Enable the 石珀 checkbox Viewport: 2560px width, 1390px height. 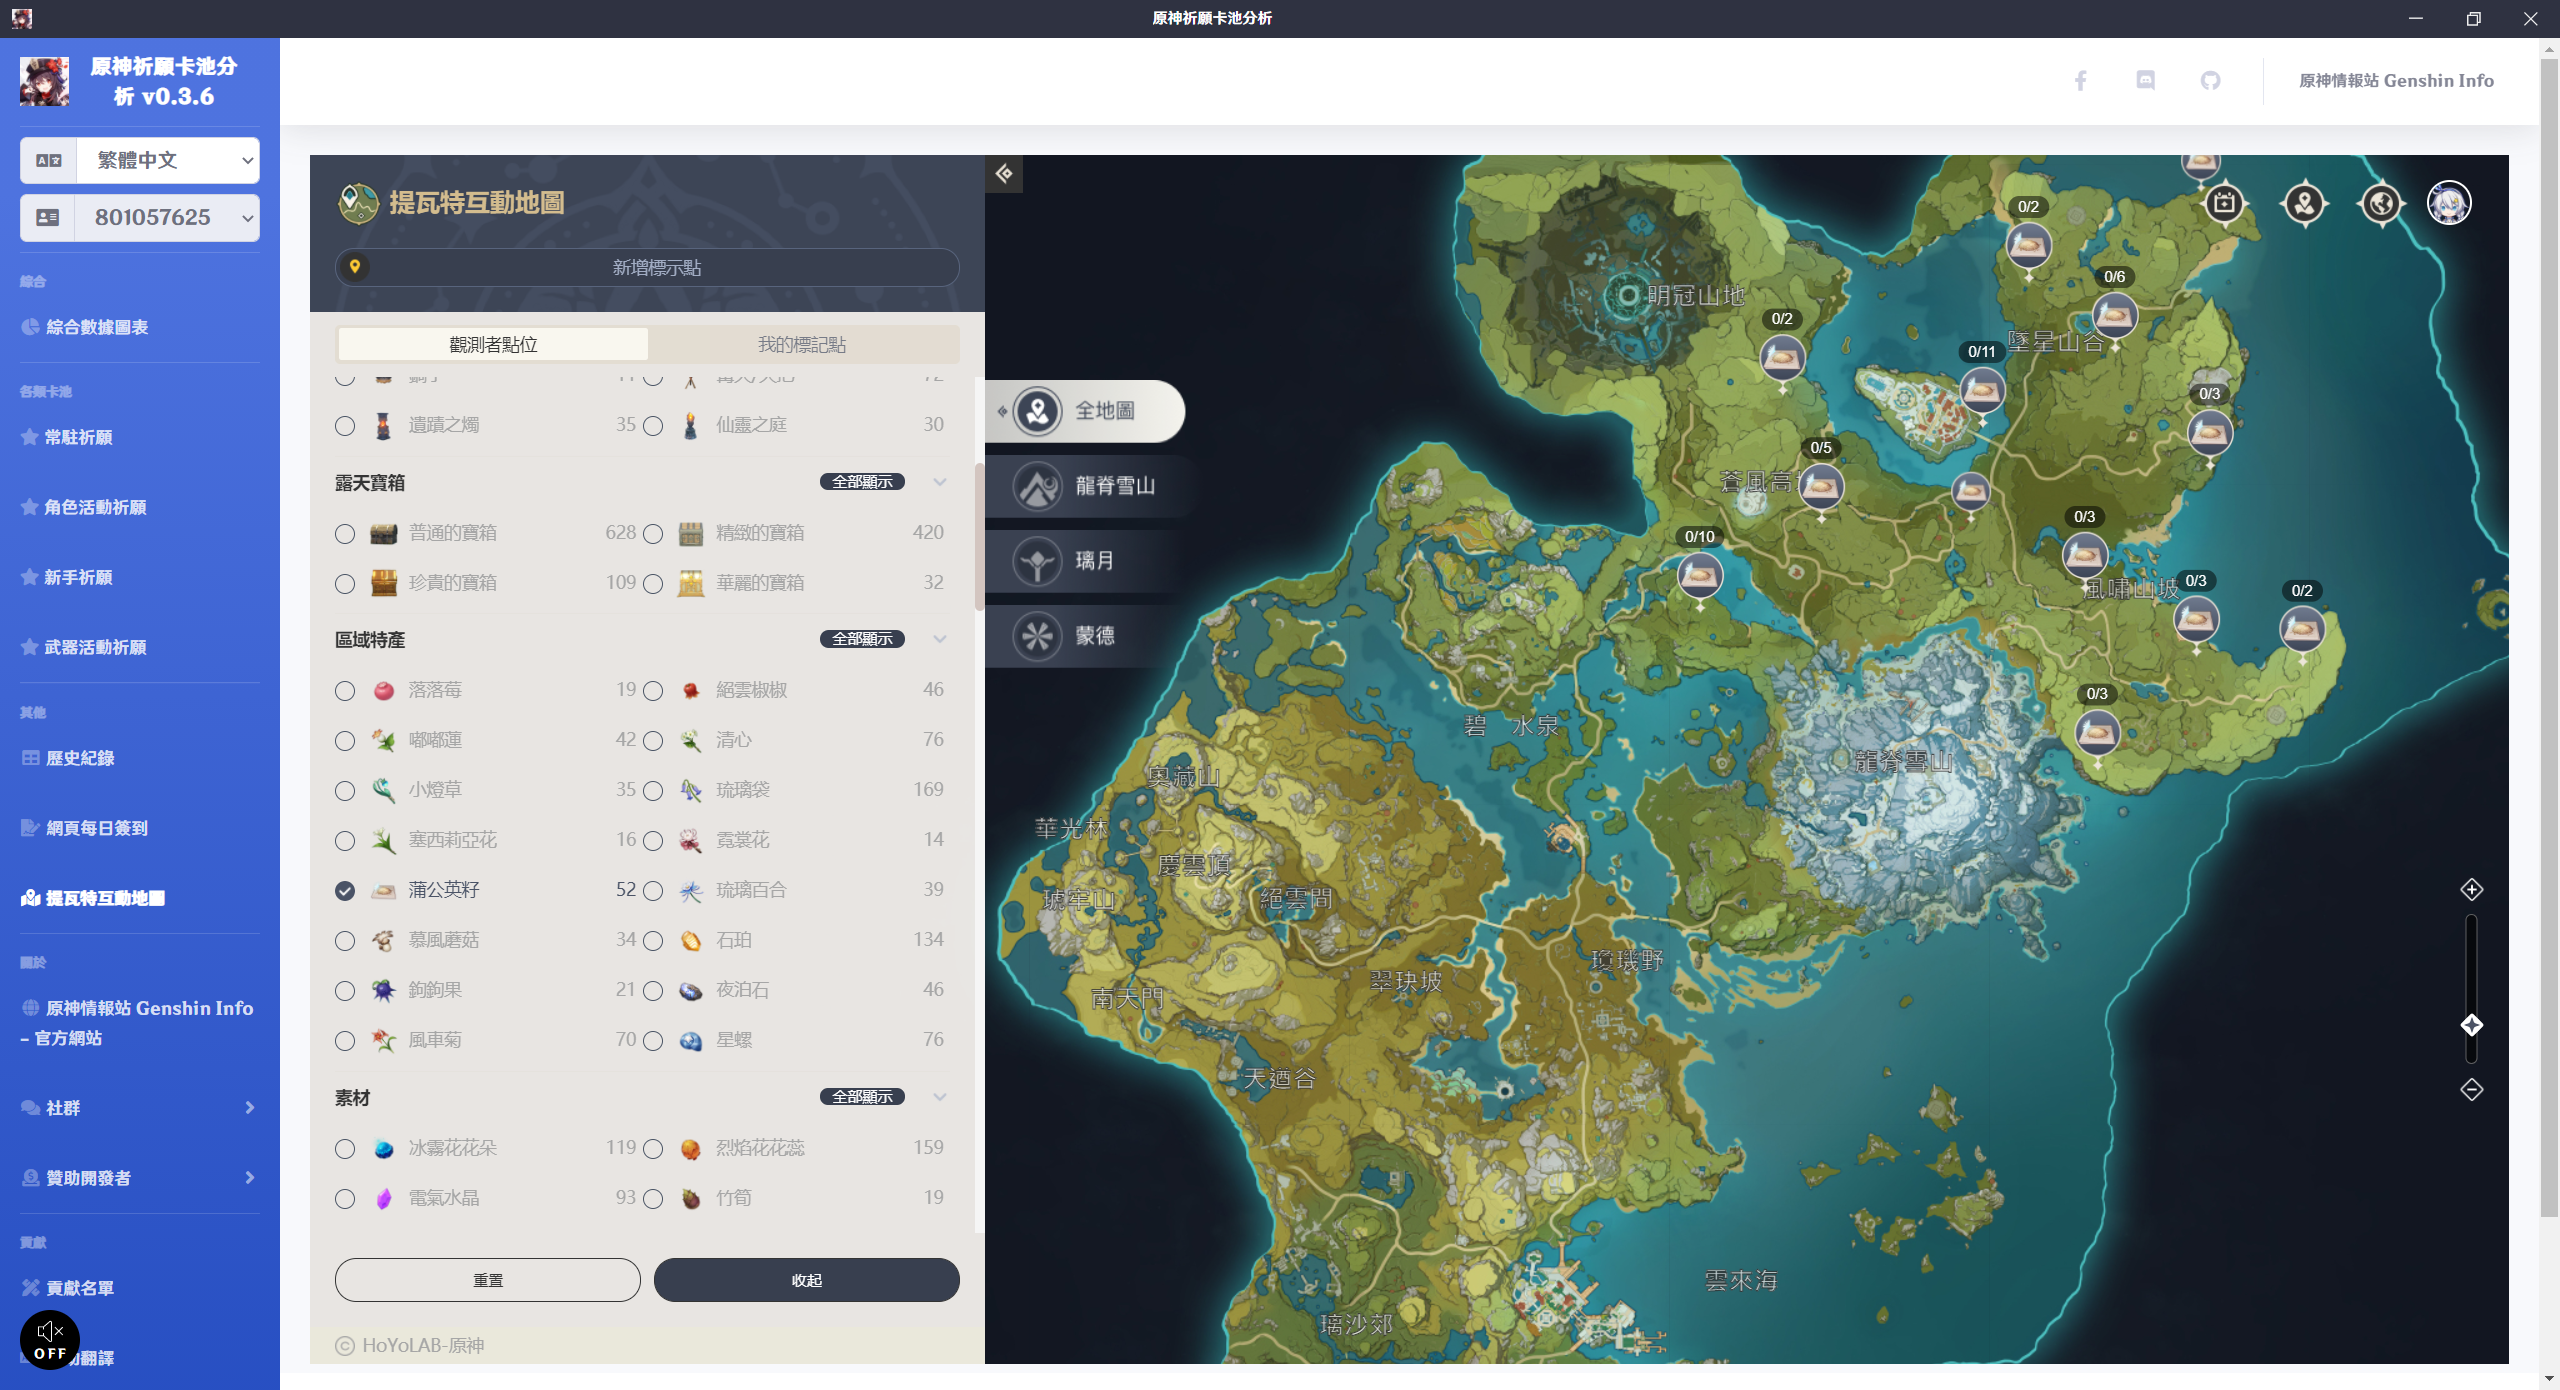click(x=653, y=940)
